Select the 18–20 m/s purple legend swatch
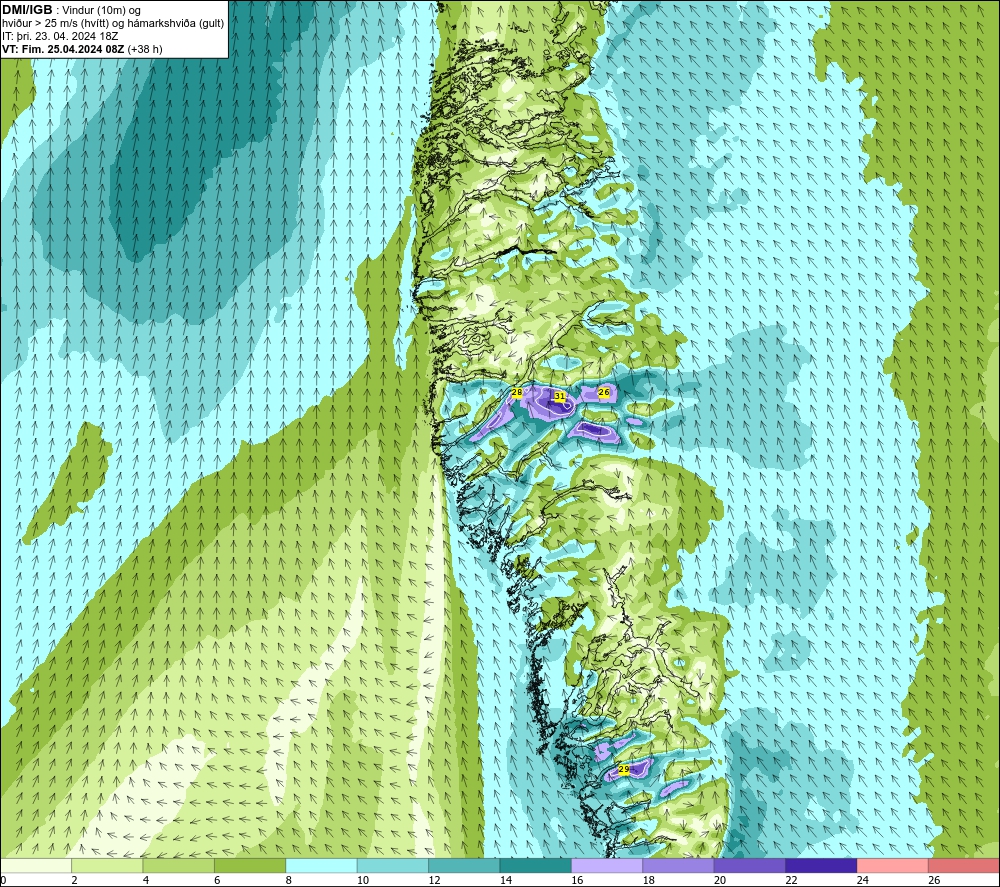Image resolution: width=1000 pixels, height=887 pixels. click(x=679, y=866)
